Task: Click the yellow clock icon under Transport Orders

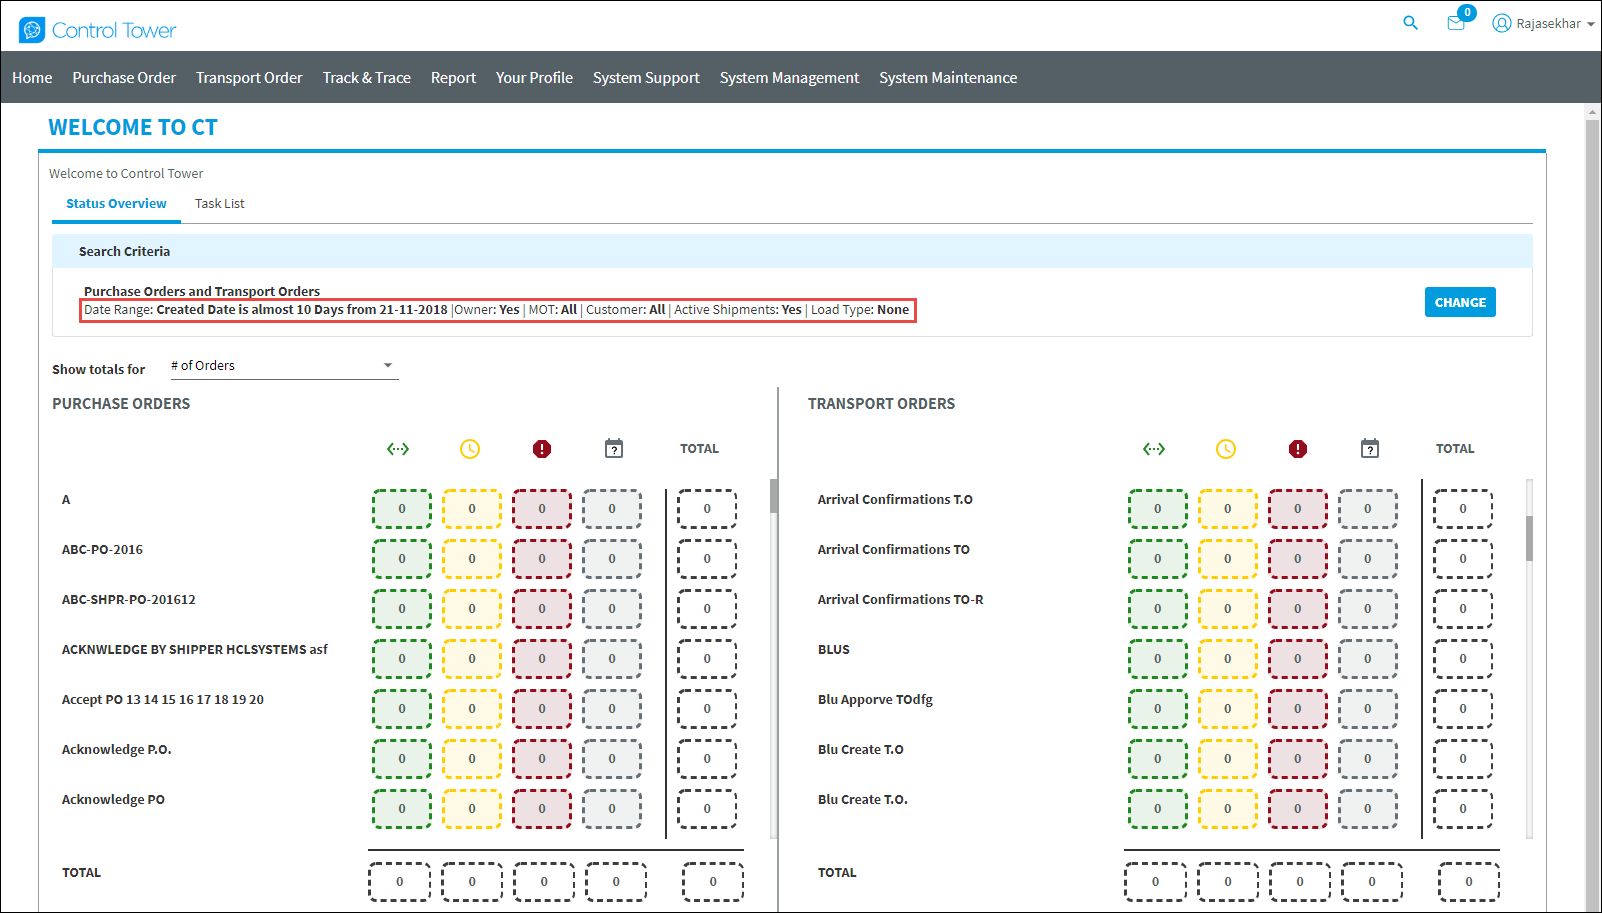Action: (x=1226, y=449)
